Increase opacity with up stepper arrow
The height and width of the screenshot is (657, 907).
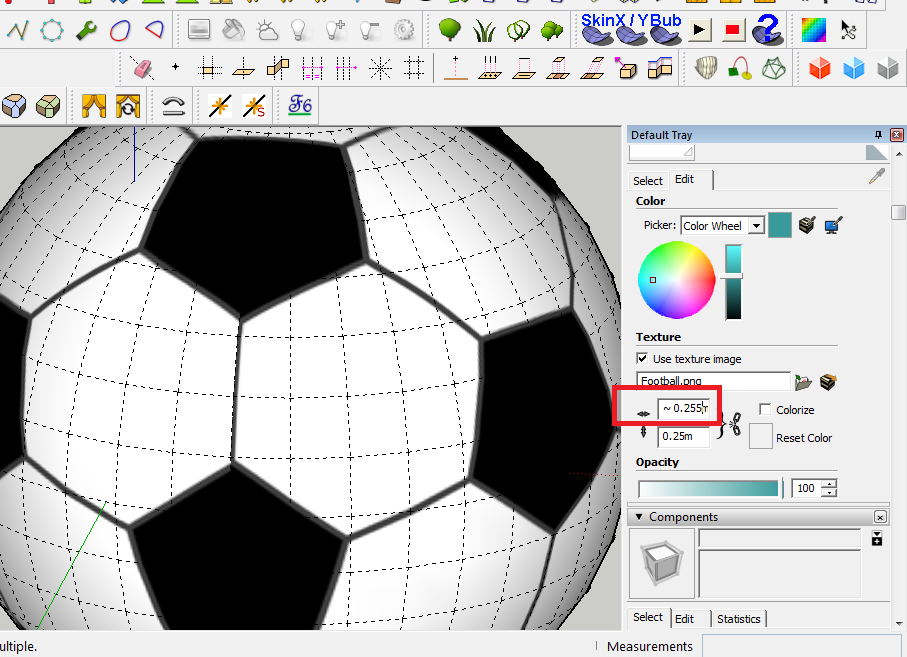tap(831, 484)
